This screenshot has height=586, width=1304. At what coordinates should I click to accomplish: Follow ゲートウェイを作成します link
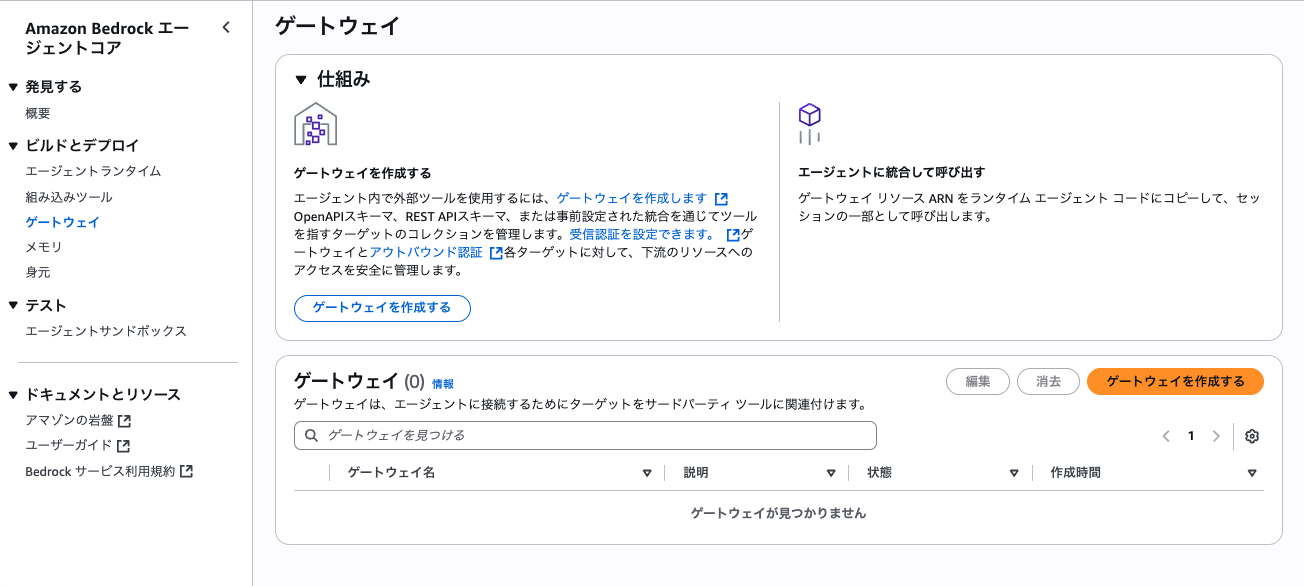[632, 198]
